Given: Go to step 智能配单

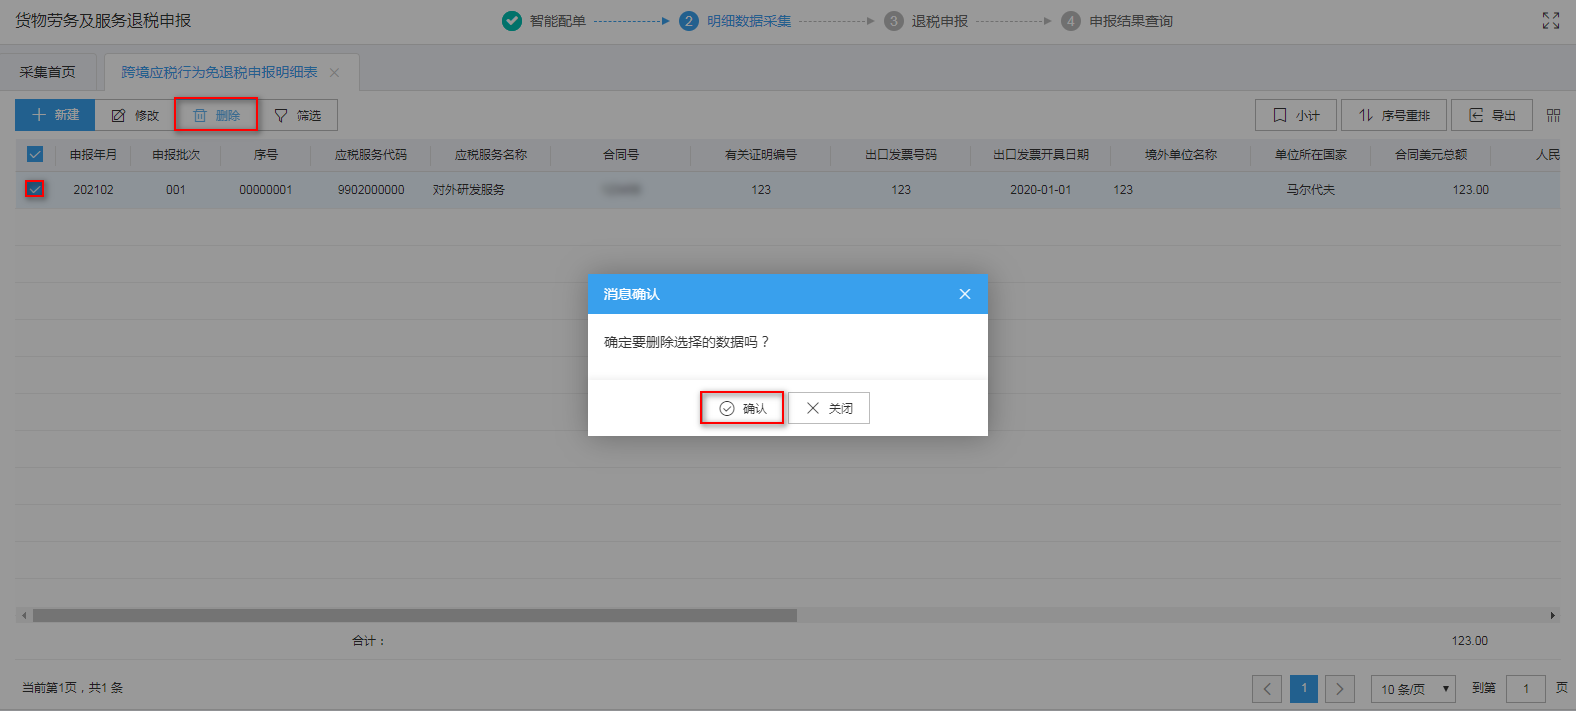Looking at the screenshot, I should pos(544,21).
